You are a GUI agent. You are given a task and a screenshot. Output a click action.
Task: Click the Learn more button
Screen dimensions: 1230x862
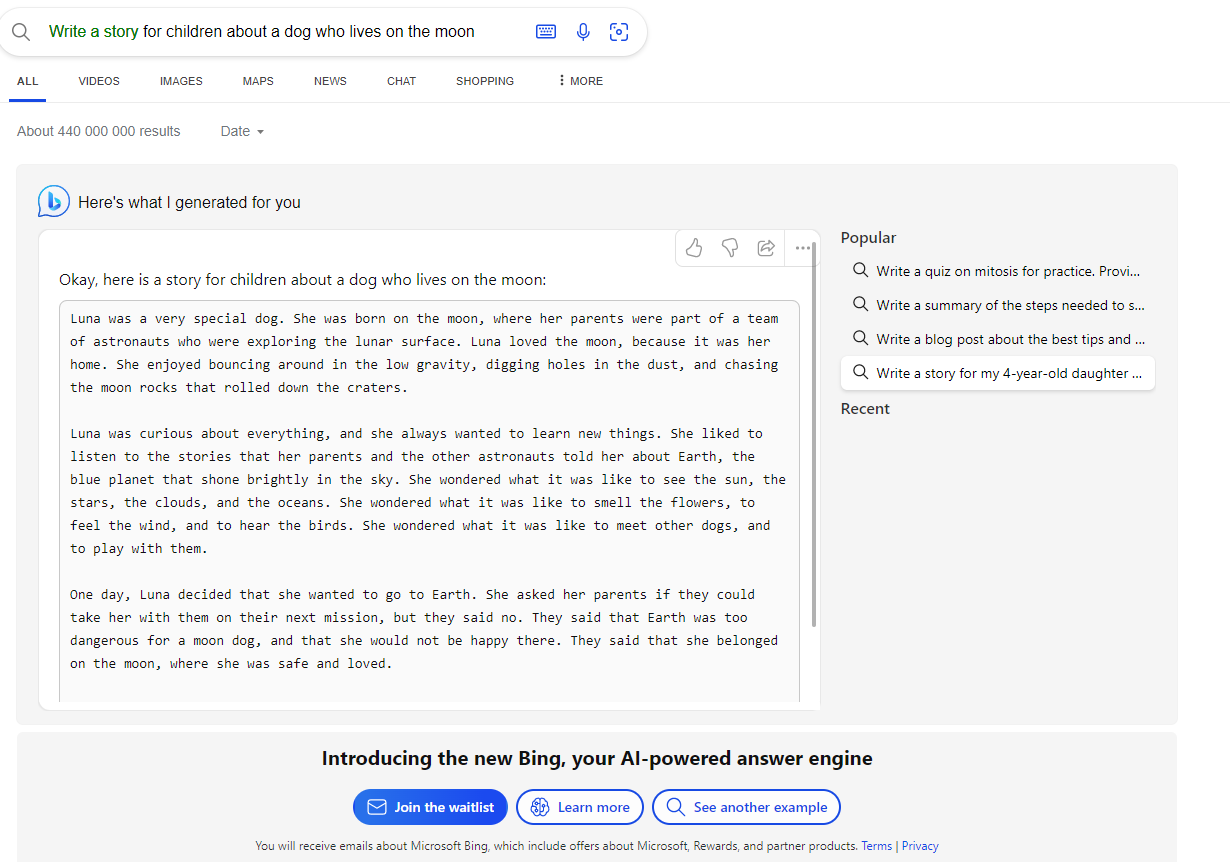[581, 807]
